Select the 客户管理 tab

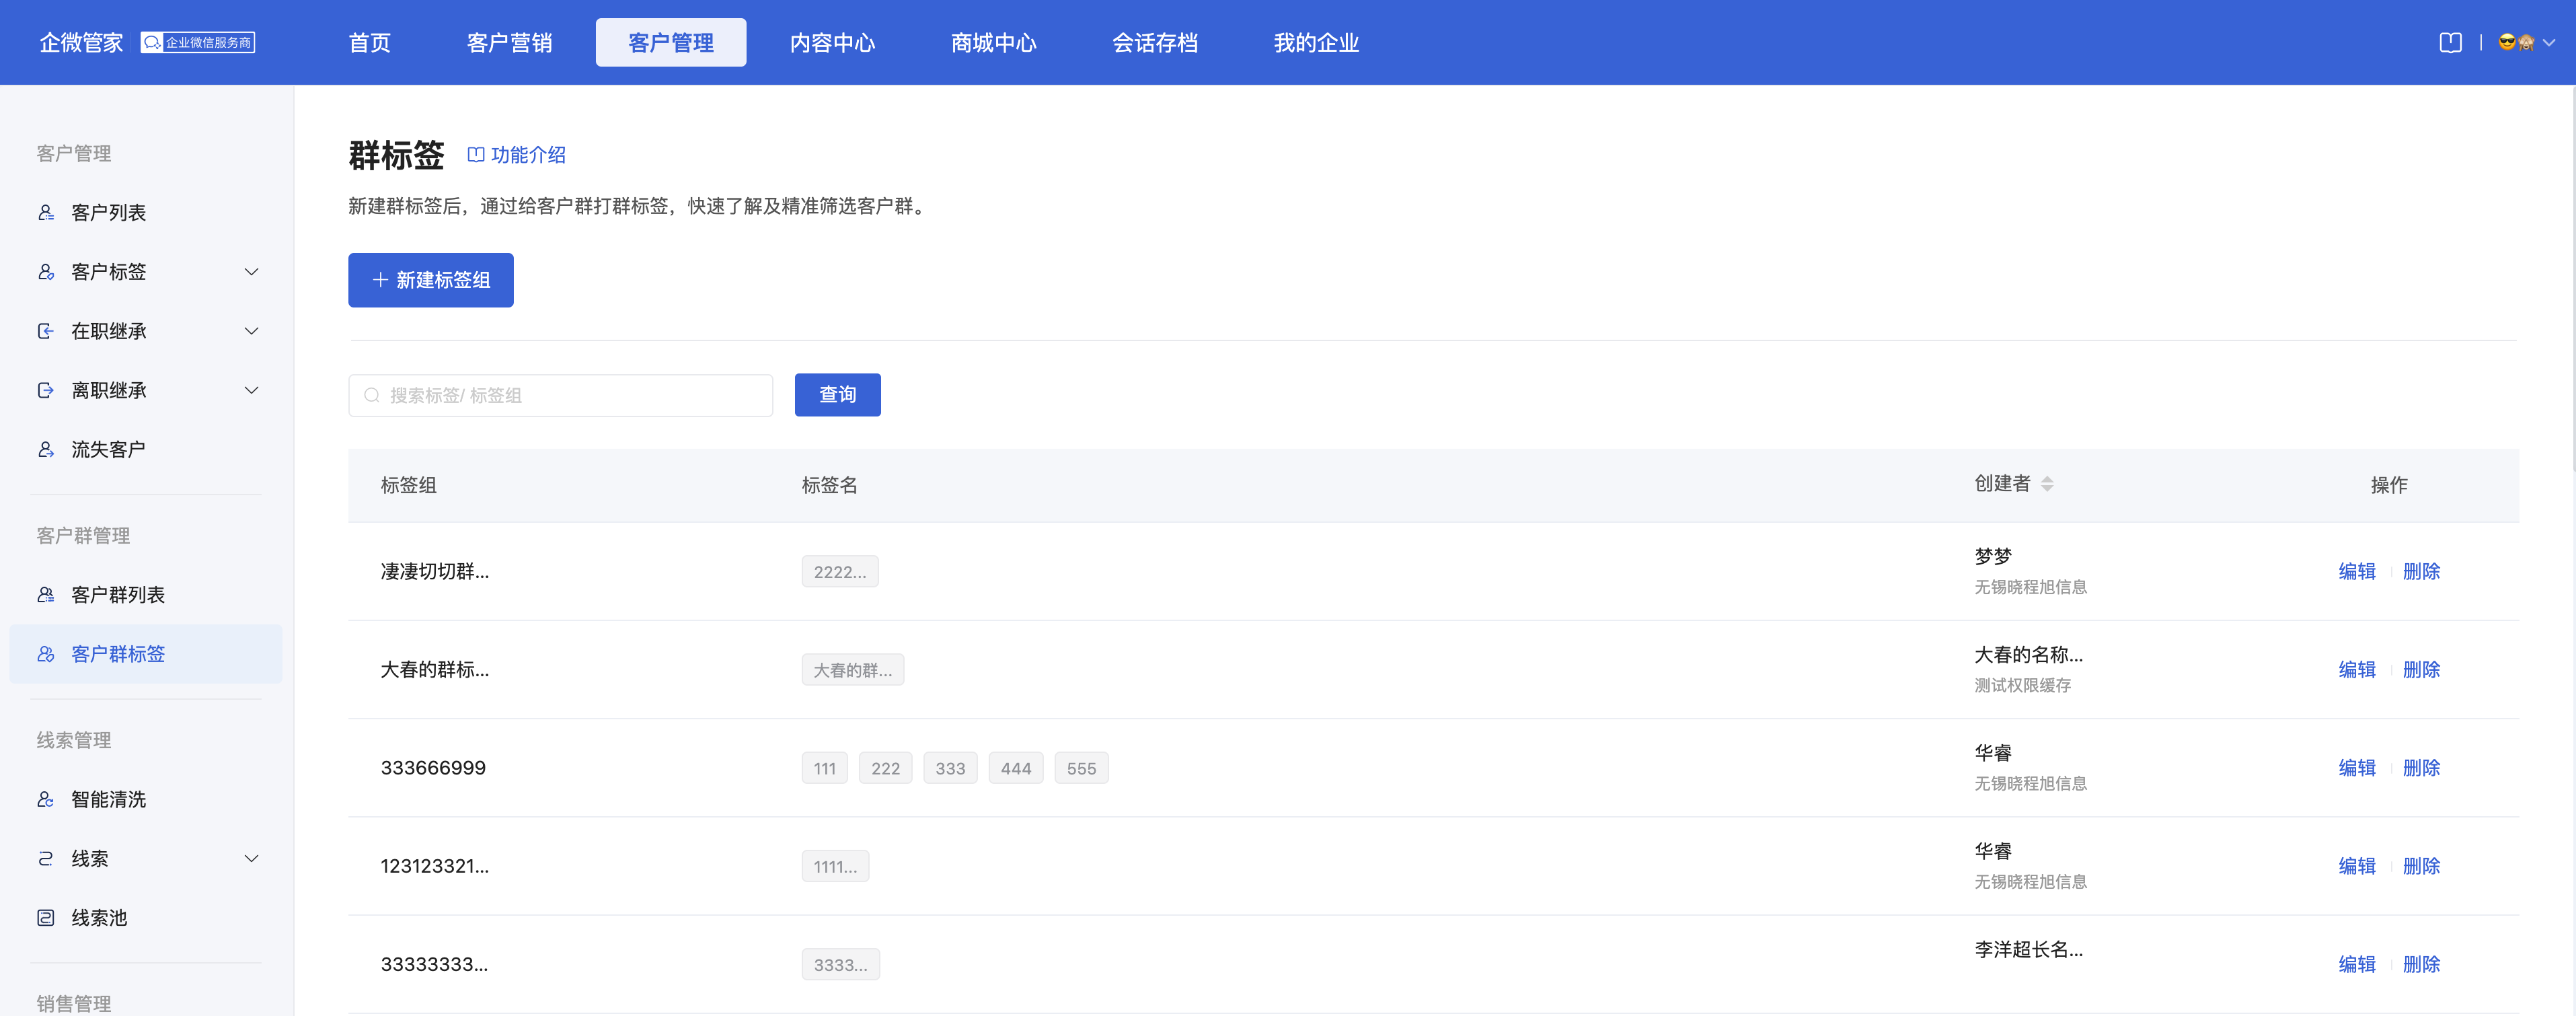(x=671, y=42)
